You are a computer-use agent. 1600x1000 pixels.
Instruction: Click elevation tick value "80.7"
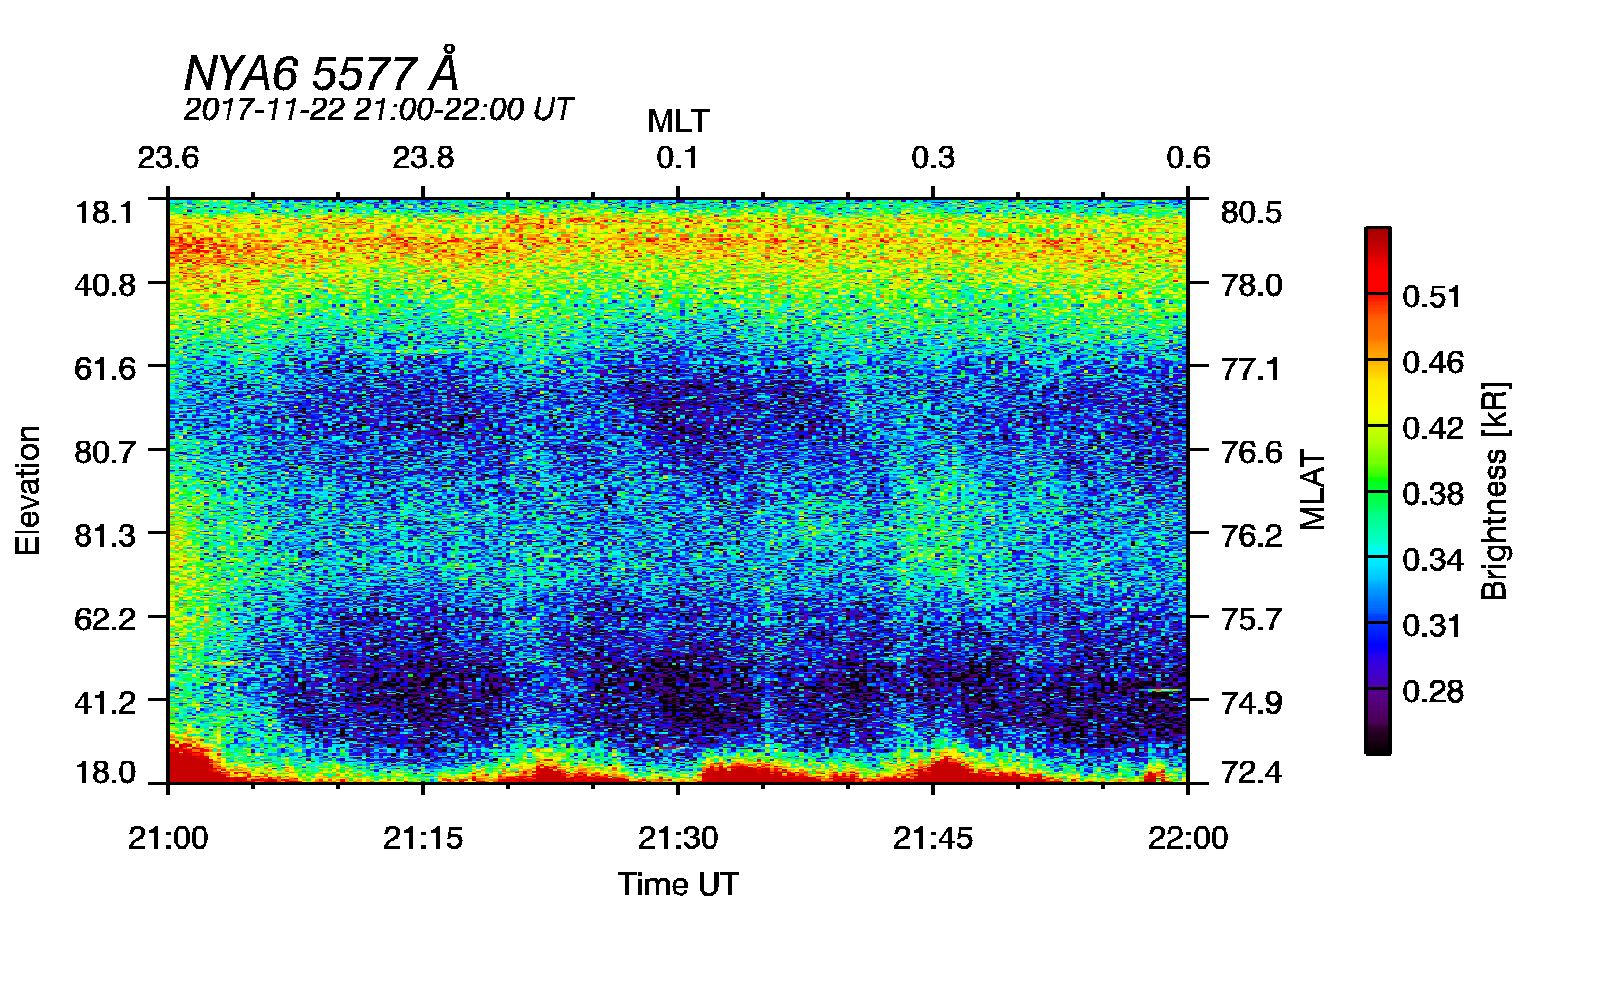pos(104,452)
